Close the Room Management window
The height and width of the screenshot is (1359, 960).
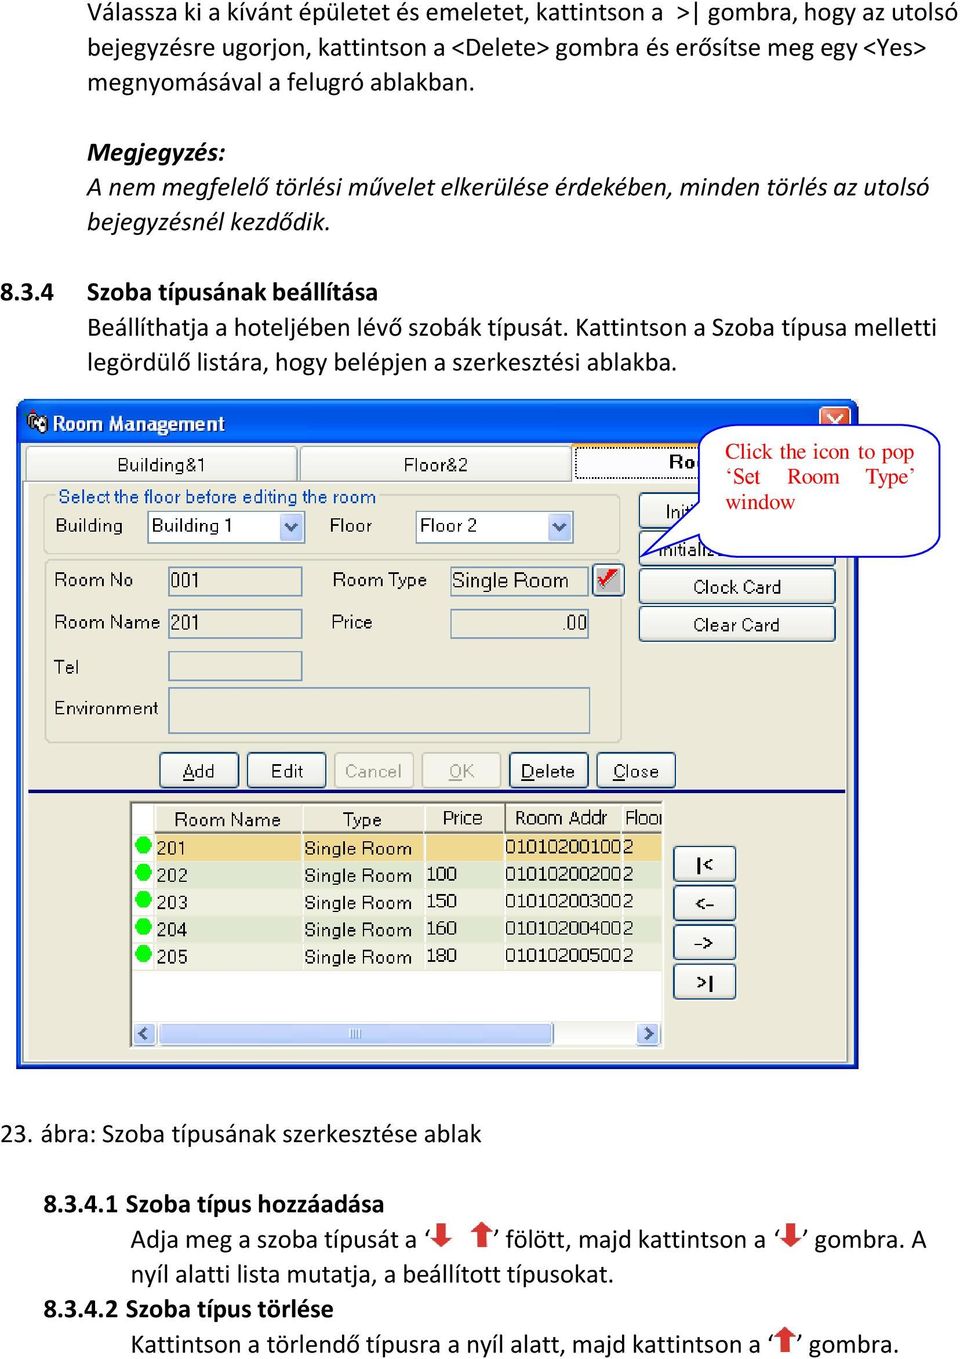tap(834, 418)
